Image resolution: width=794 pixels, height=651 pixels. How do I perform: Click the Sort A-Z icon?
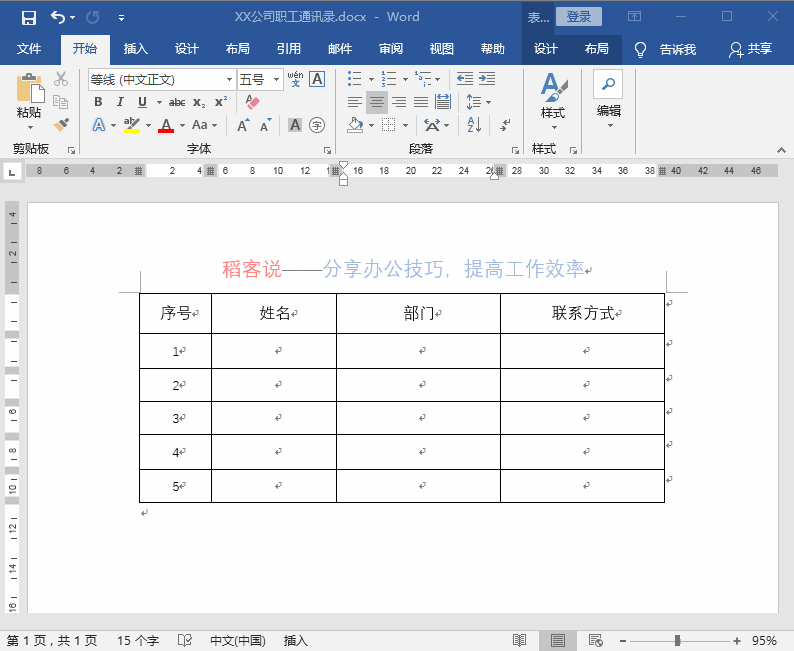(x=474, y=125)
